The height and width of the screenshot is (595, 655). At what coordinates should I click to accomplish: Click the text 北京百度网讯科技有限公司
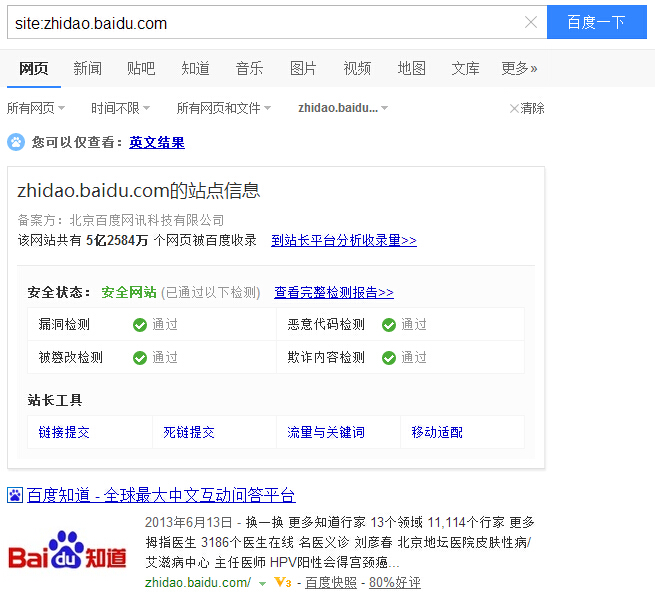[147, 220]
